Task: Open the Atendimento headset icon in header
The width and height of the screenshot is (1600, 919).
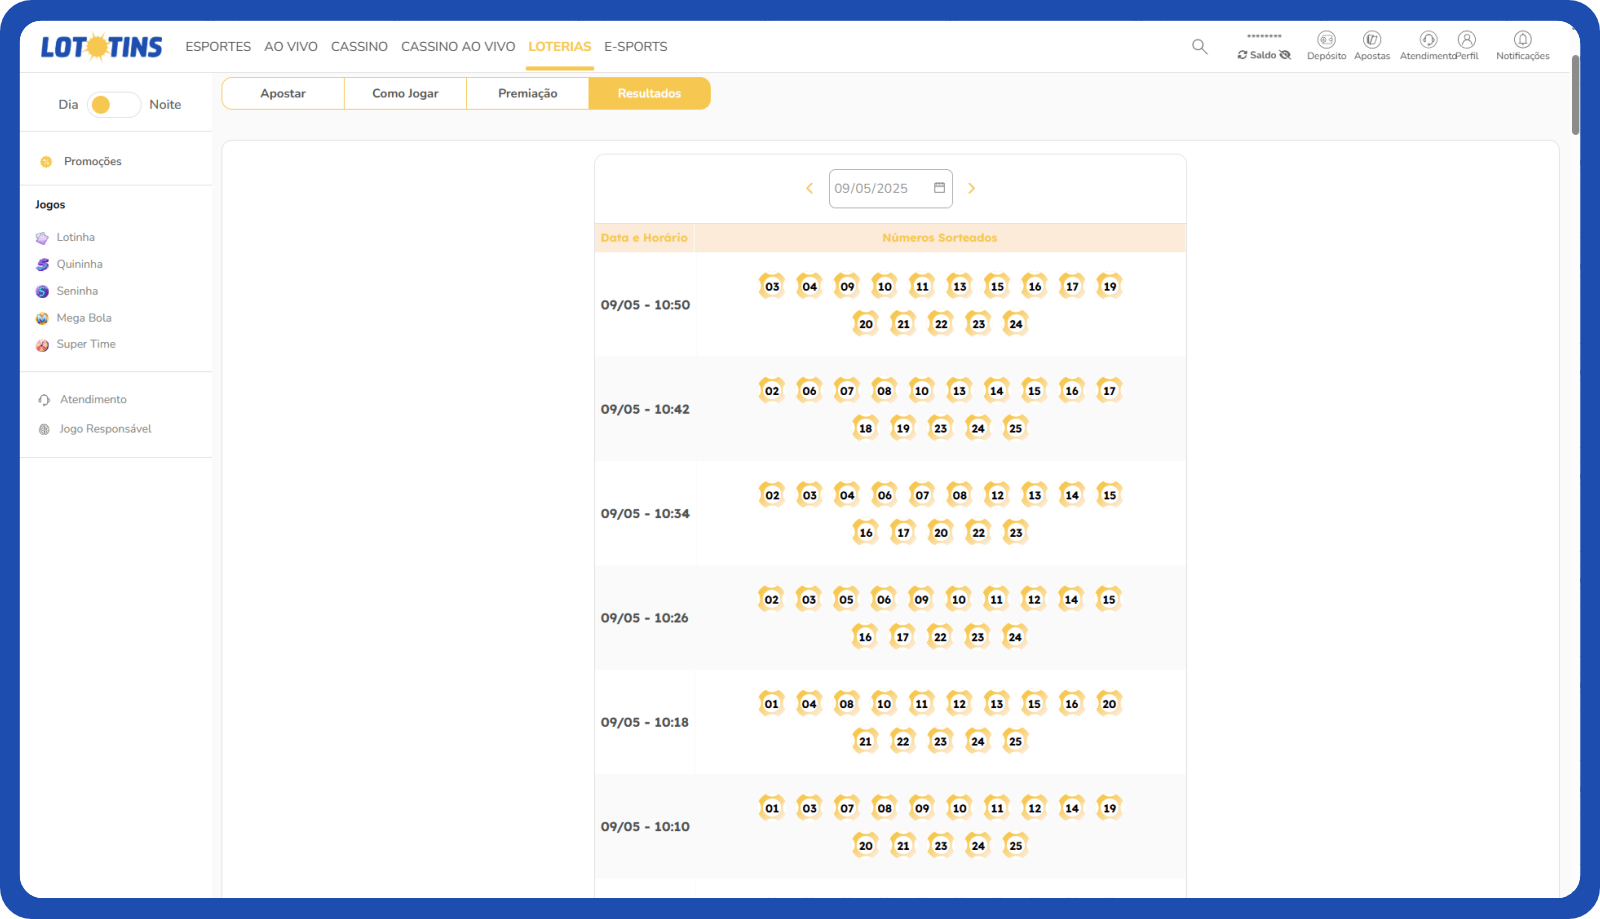Action: (1428, 40)
